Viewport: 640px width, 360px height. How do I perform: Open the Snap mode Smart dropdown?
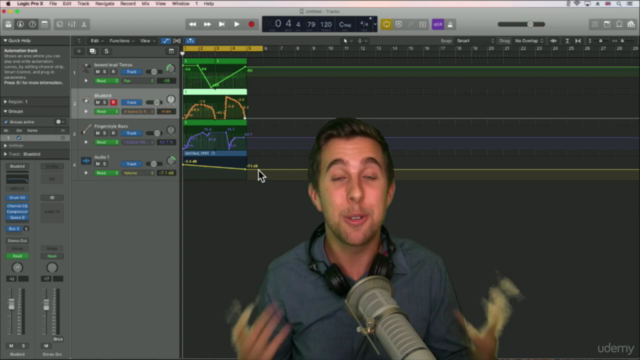coord(476,41)
